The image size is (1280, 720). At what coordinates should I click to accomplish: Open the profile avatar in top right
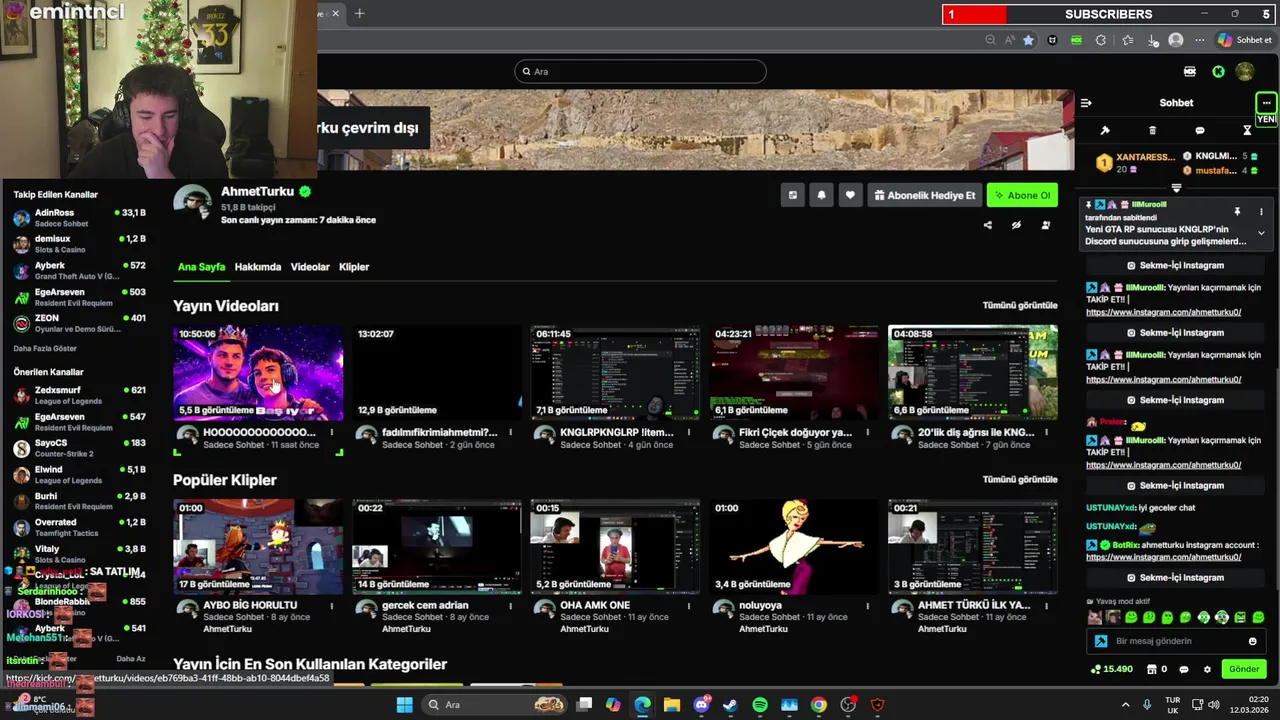coord(1245,72)
